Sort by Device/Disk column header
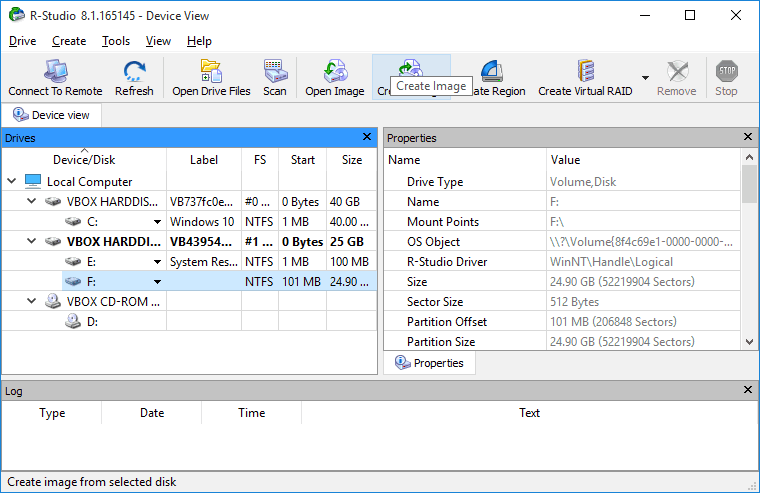The image size is (760, 493). coord(84,159)
